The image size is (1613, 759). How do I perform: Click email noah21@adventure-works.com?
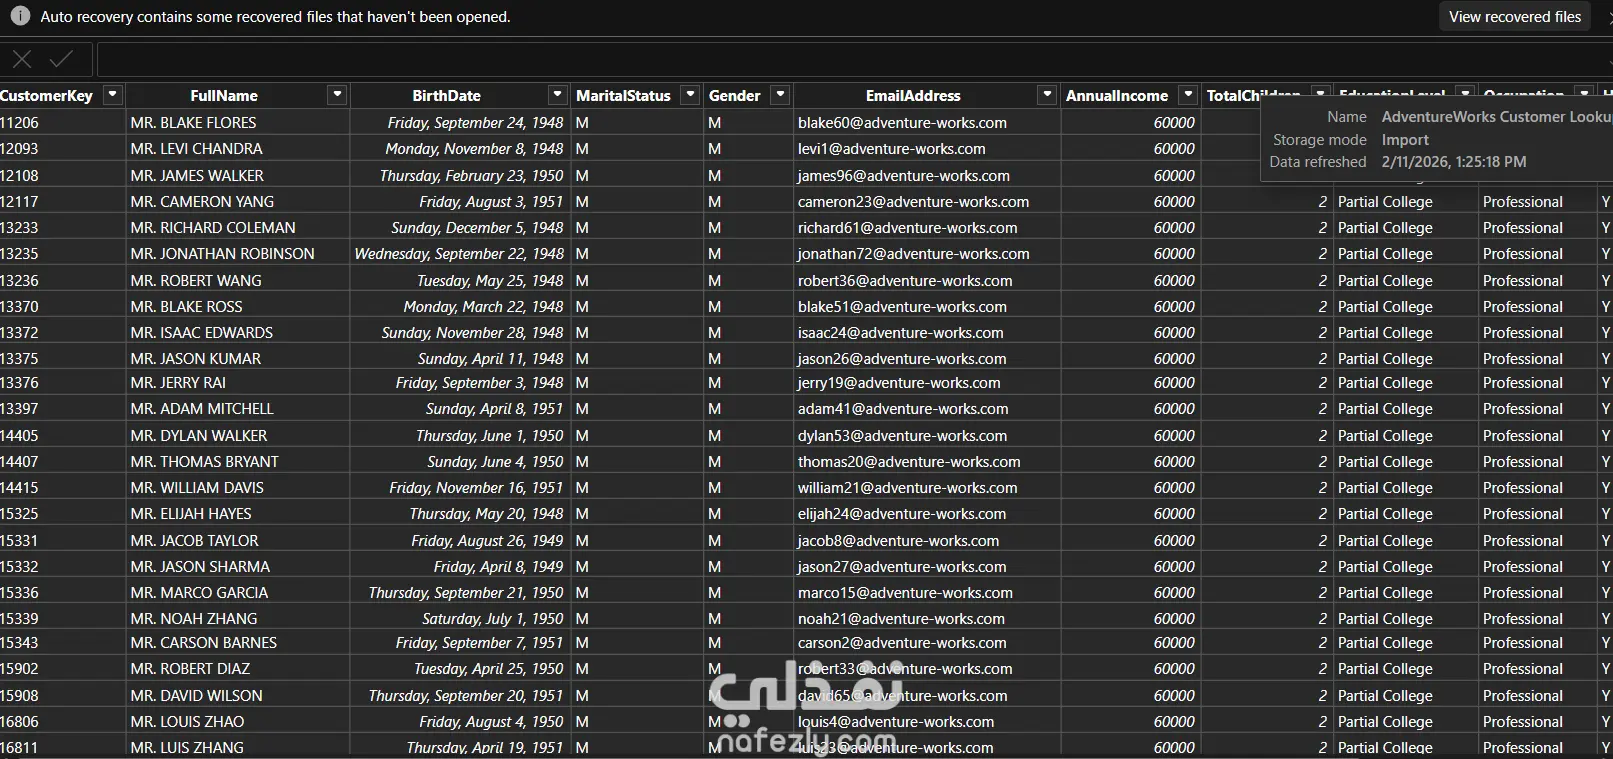(x=901, y=618)
